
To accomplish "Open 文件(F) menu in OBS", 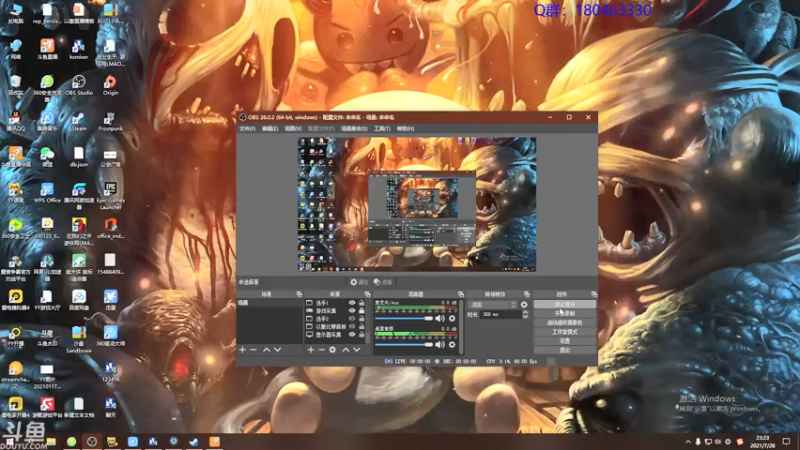I will click(247, 129).
